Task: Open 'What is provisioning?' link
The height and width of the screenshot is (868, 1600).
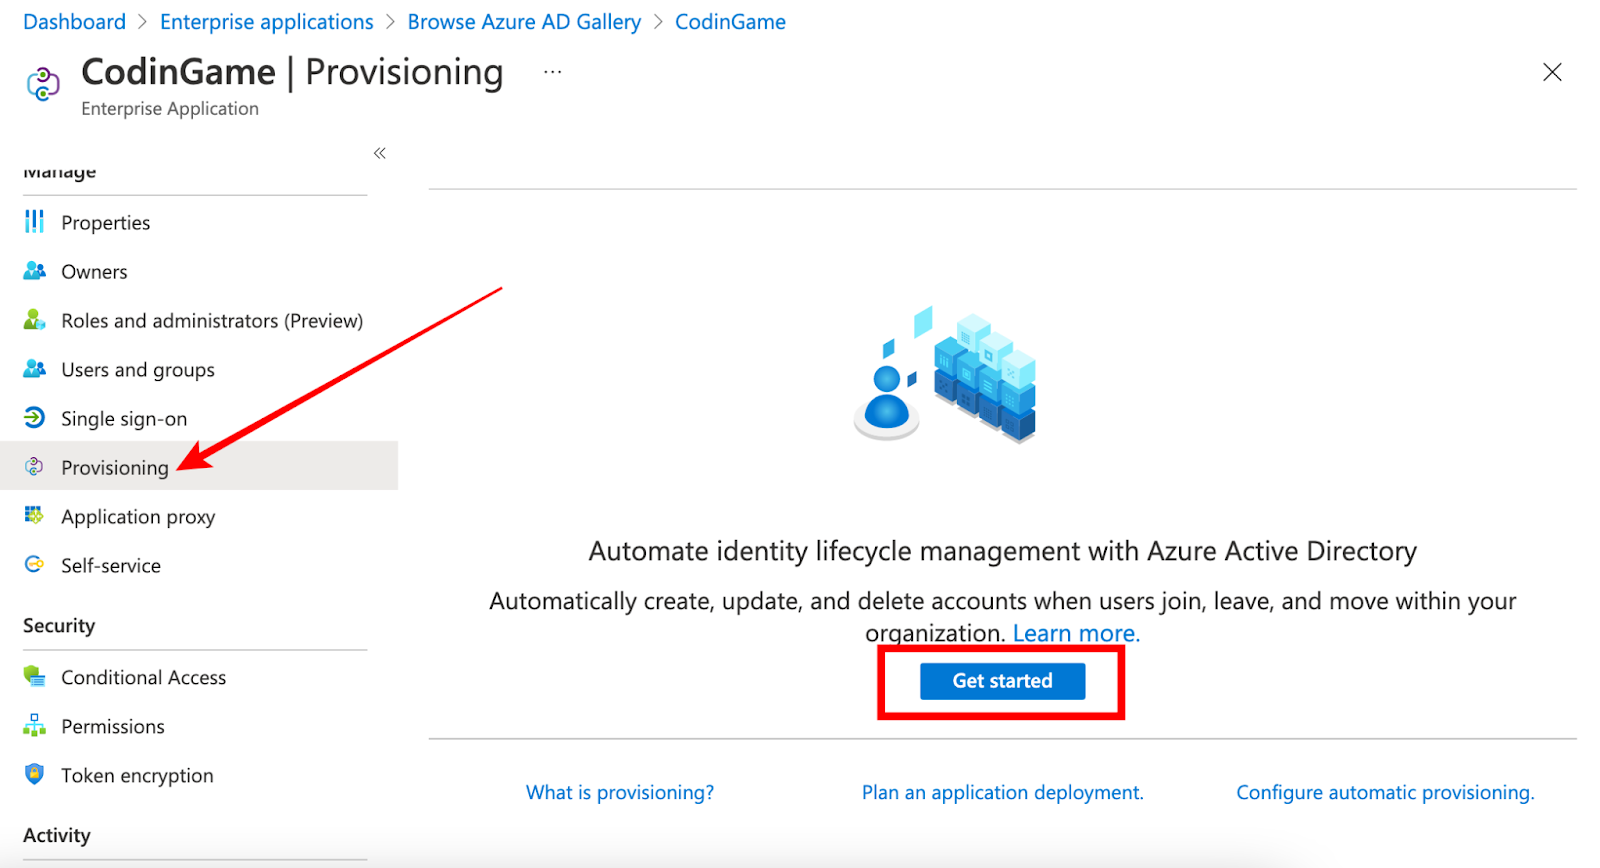Action: 620,792
